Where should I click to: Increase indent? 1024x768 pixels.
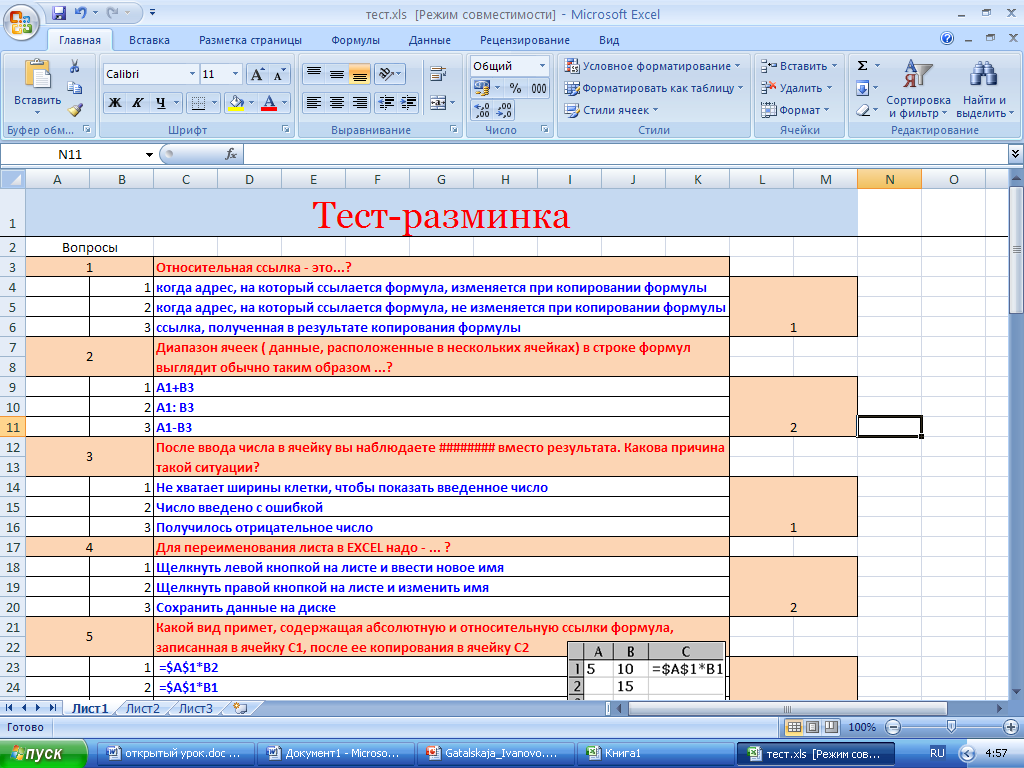click(x=409, y=103)
